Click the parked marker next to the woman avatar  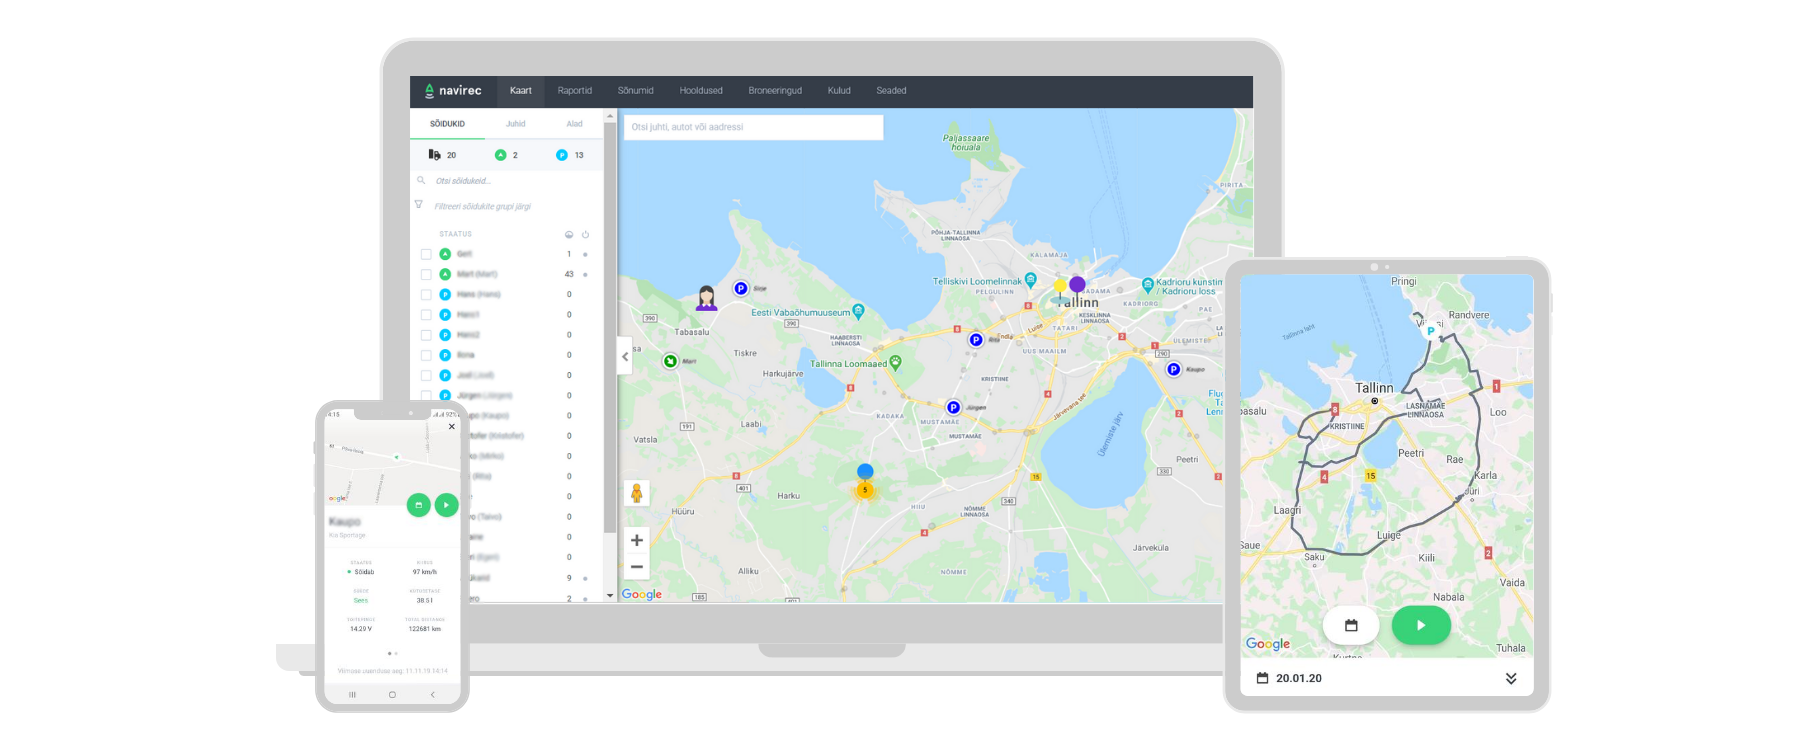coord(741,288)
